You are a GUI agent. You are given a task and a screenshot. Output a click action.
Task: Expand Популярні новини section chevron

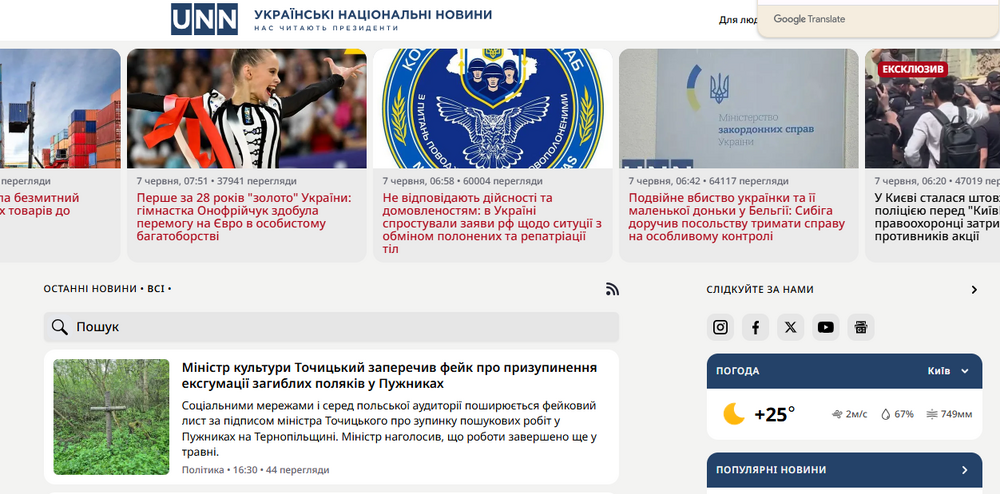click(x=964, y=470)
